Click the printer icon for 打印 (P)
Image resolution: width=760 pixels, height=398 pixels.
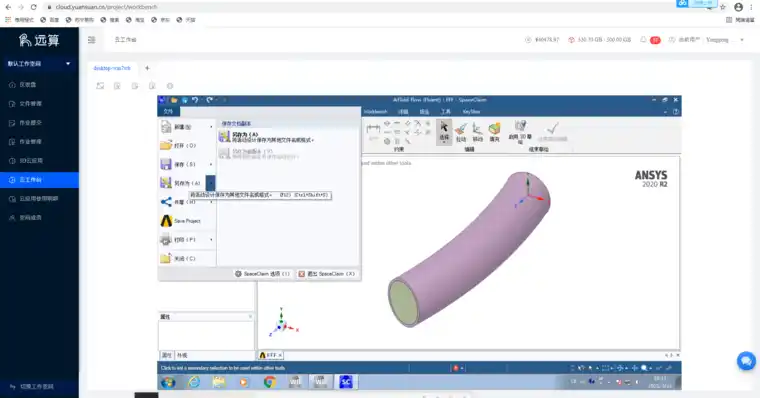coord(166,239)
